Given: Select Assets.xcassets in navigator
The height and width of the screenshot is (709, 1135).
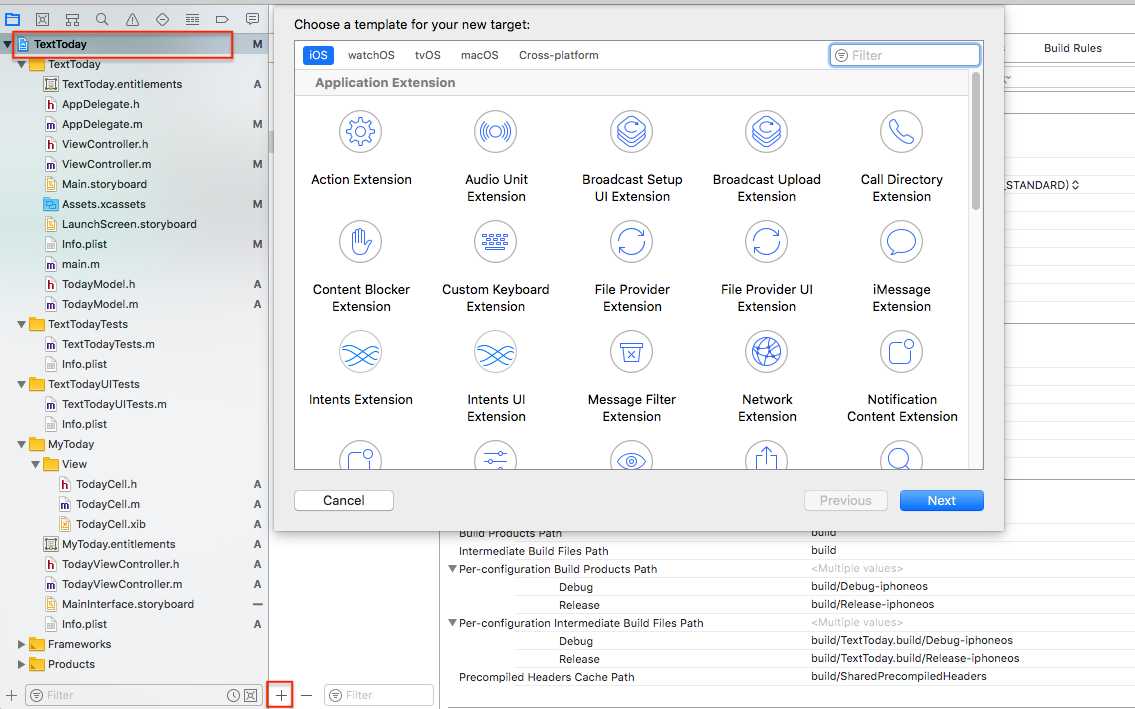Looking at the screenshot, I should click(x=104, y=204).
